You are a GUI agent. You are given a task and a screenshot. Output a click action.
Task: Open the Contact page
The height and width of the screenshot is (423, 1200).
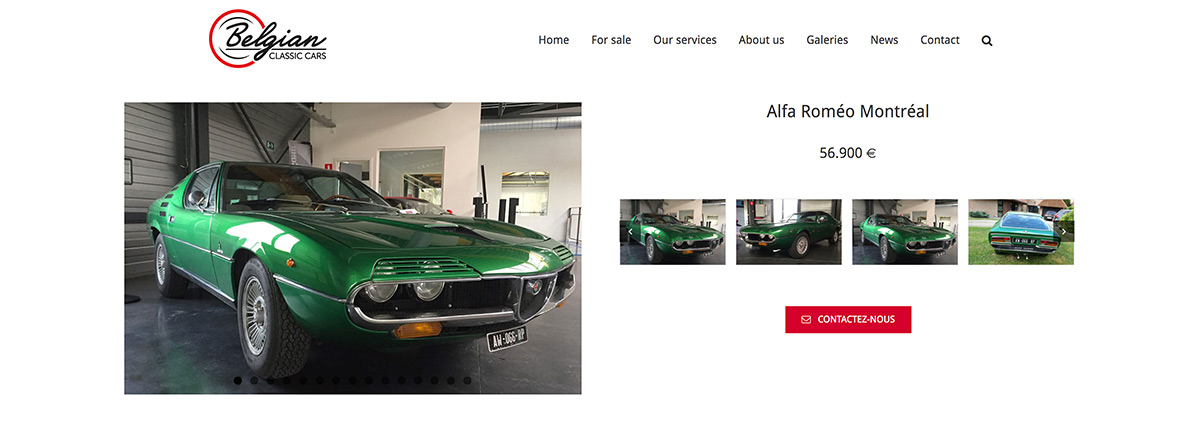pos(940,40)
